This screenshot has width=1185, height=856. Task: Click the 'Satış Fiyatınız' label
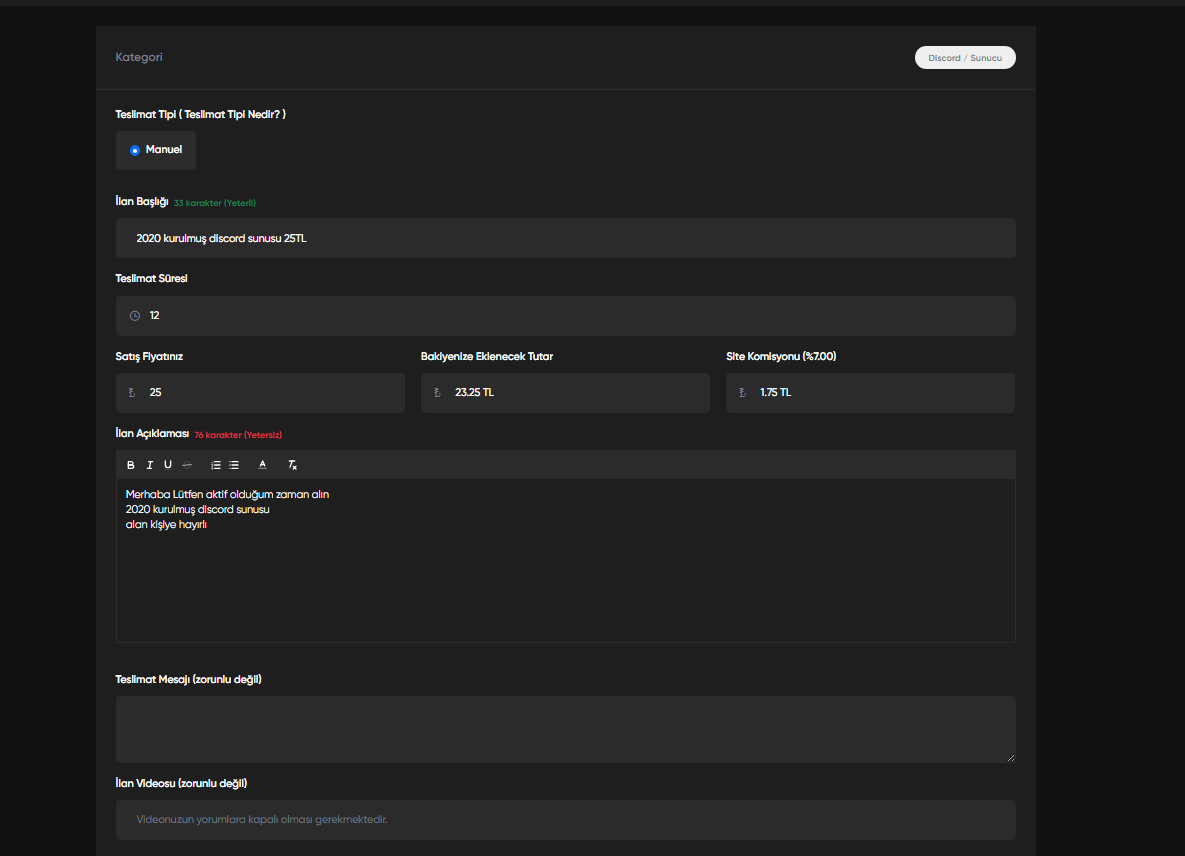click(x=149, y=357)
